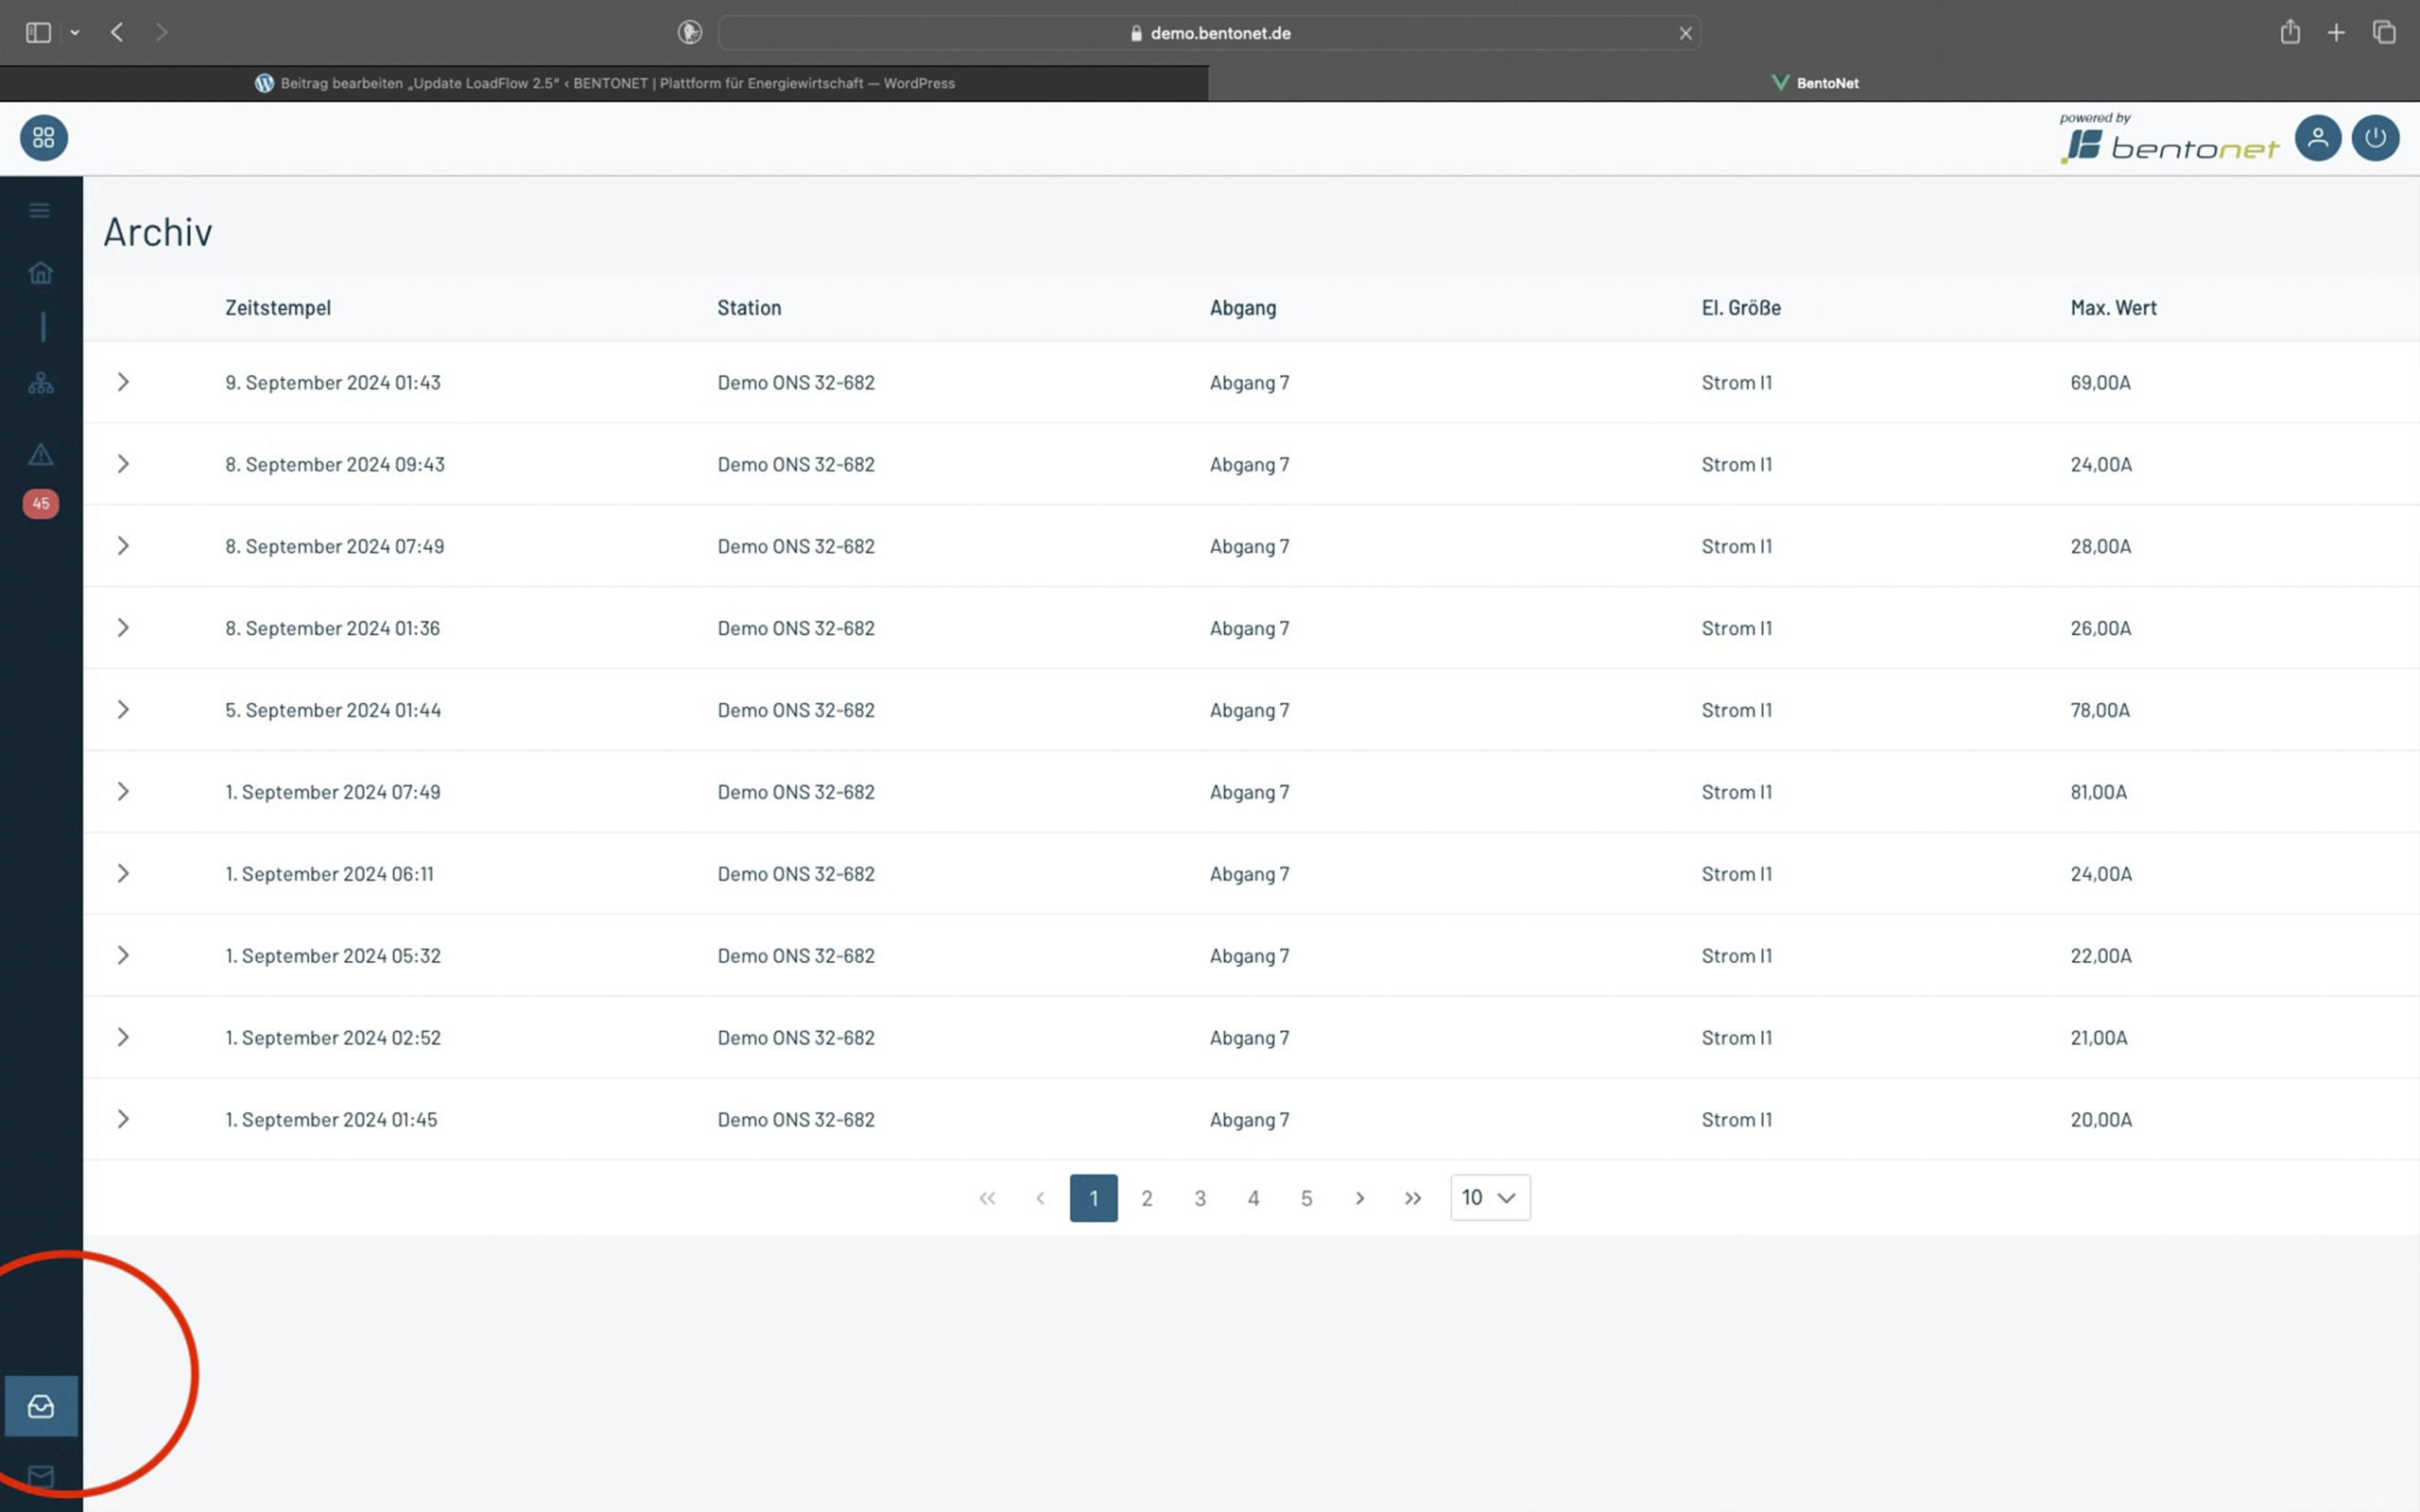Click the El. Größe column header
Image resolution: width=2420 pixels, height=1512 pixels.
[1741, 308]
